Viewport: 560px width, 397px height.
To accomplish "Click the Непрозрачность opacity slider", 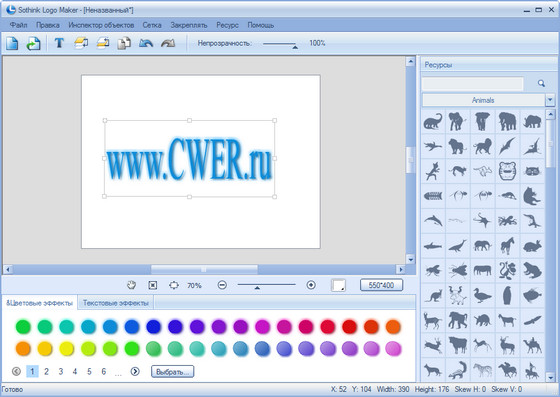I will click(280, 44).
